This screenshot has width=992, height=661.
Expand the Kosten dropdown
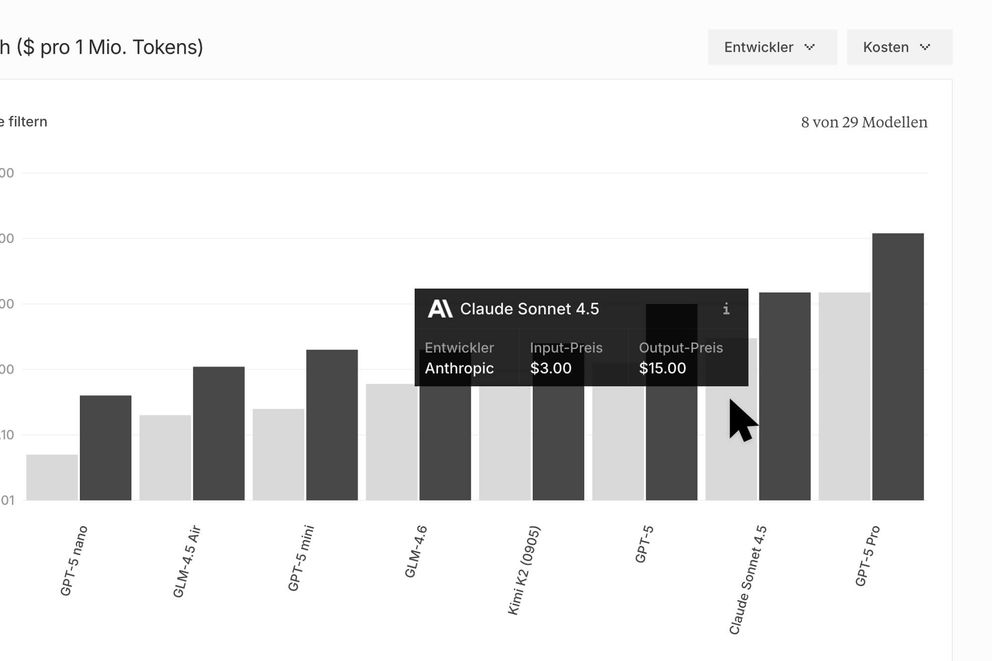pyautogui.click(x=899, y=47)
